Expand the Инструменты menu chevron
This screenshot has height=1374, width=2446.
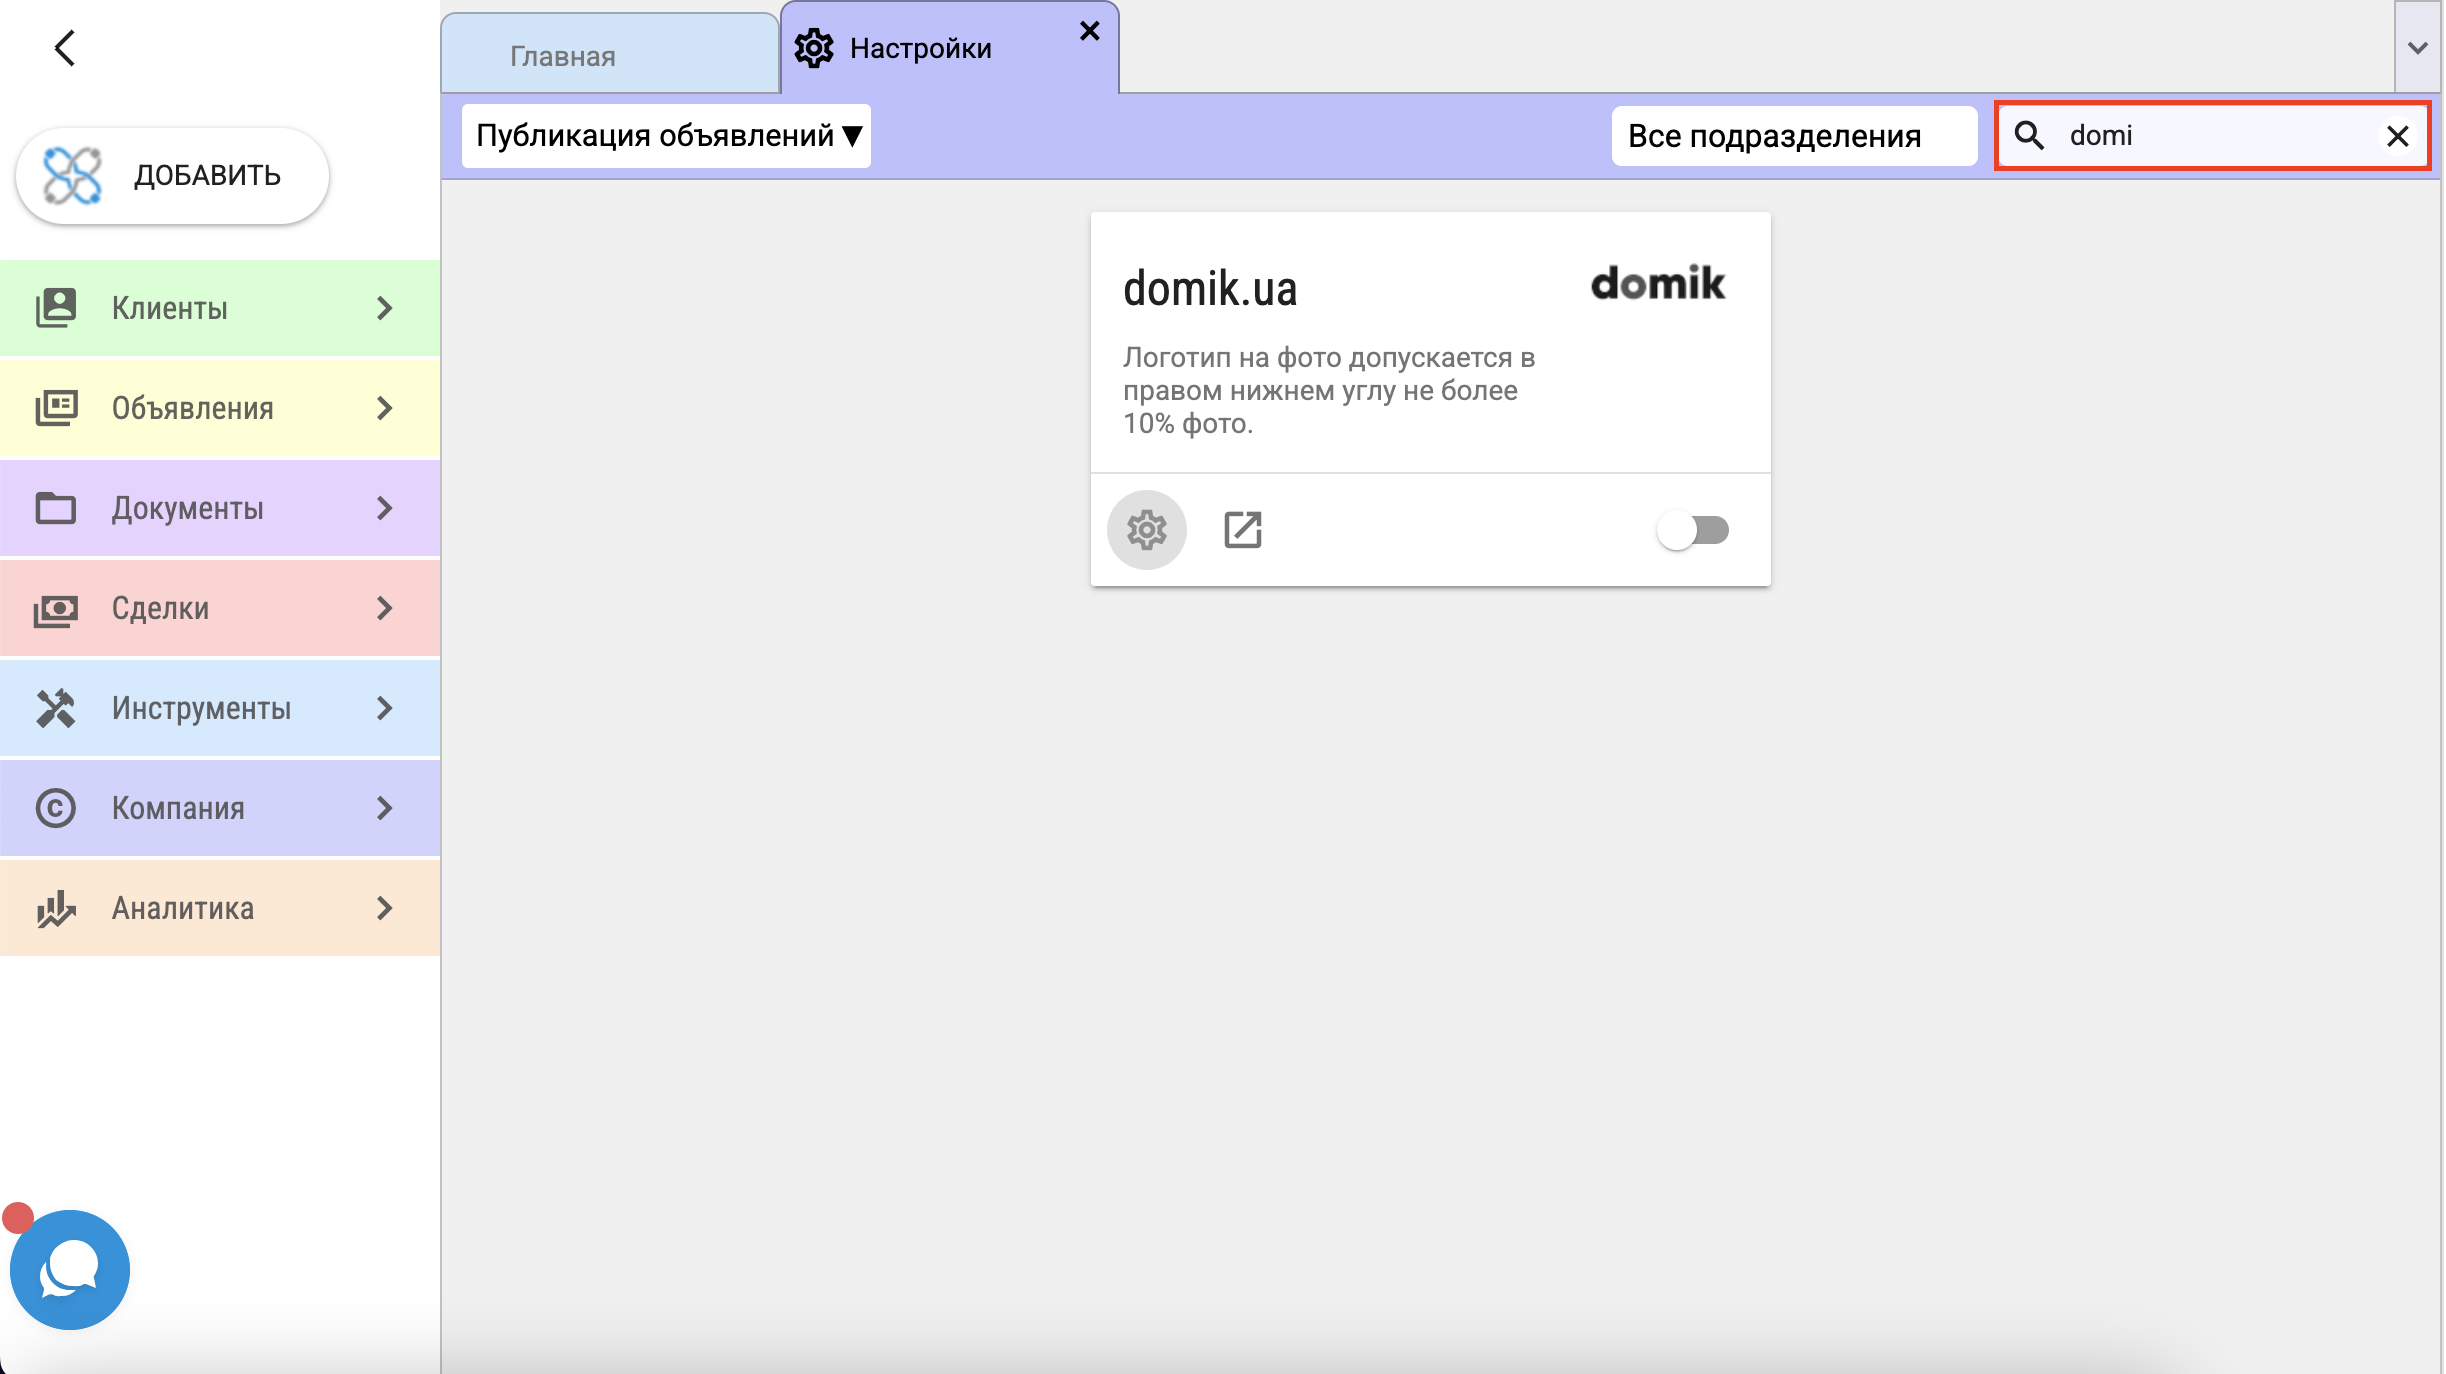click(385, 708)
